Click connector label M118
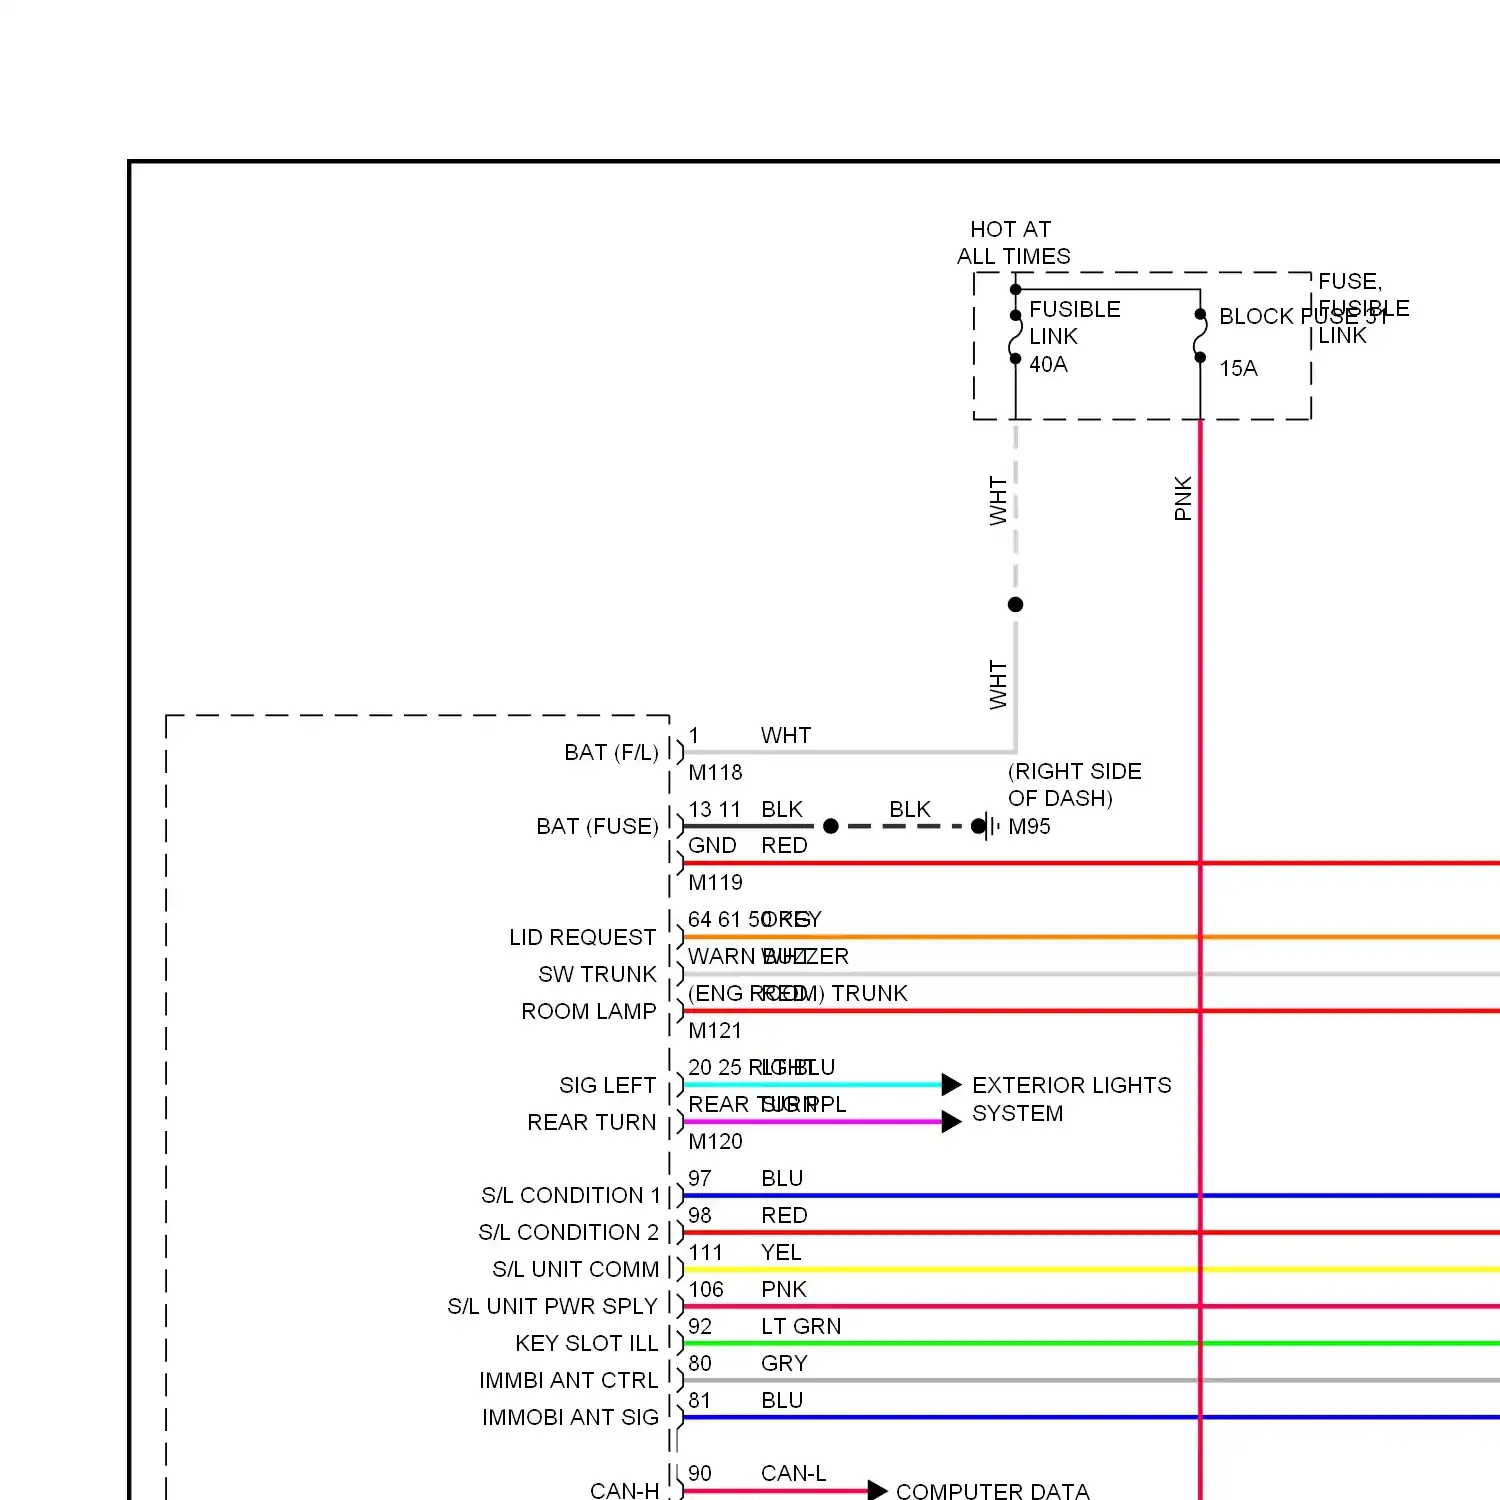The height and width of the screenshot is (1500, 1500). 715,772
